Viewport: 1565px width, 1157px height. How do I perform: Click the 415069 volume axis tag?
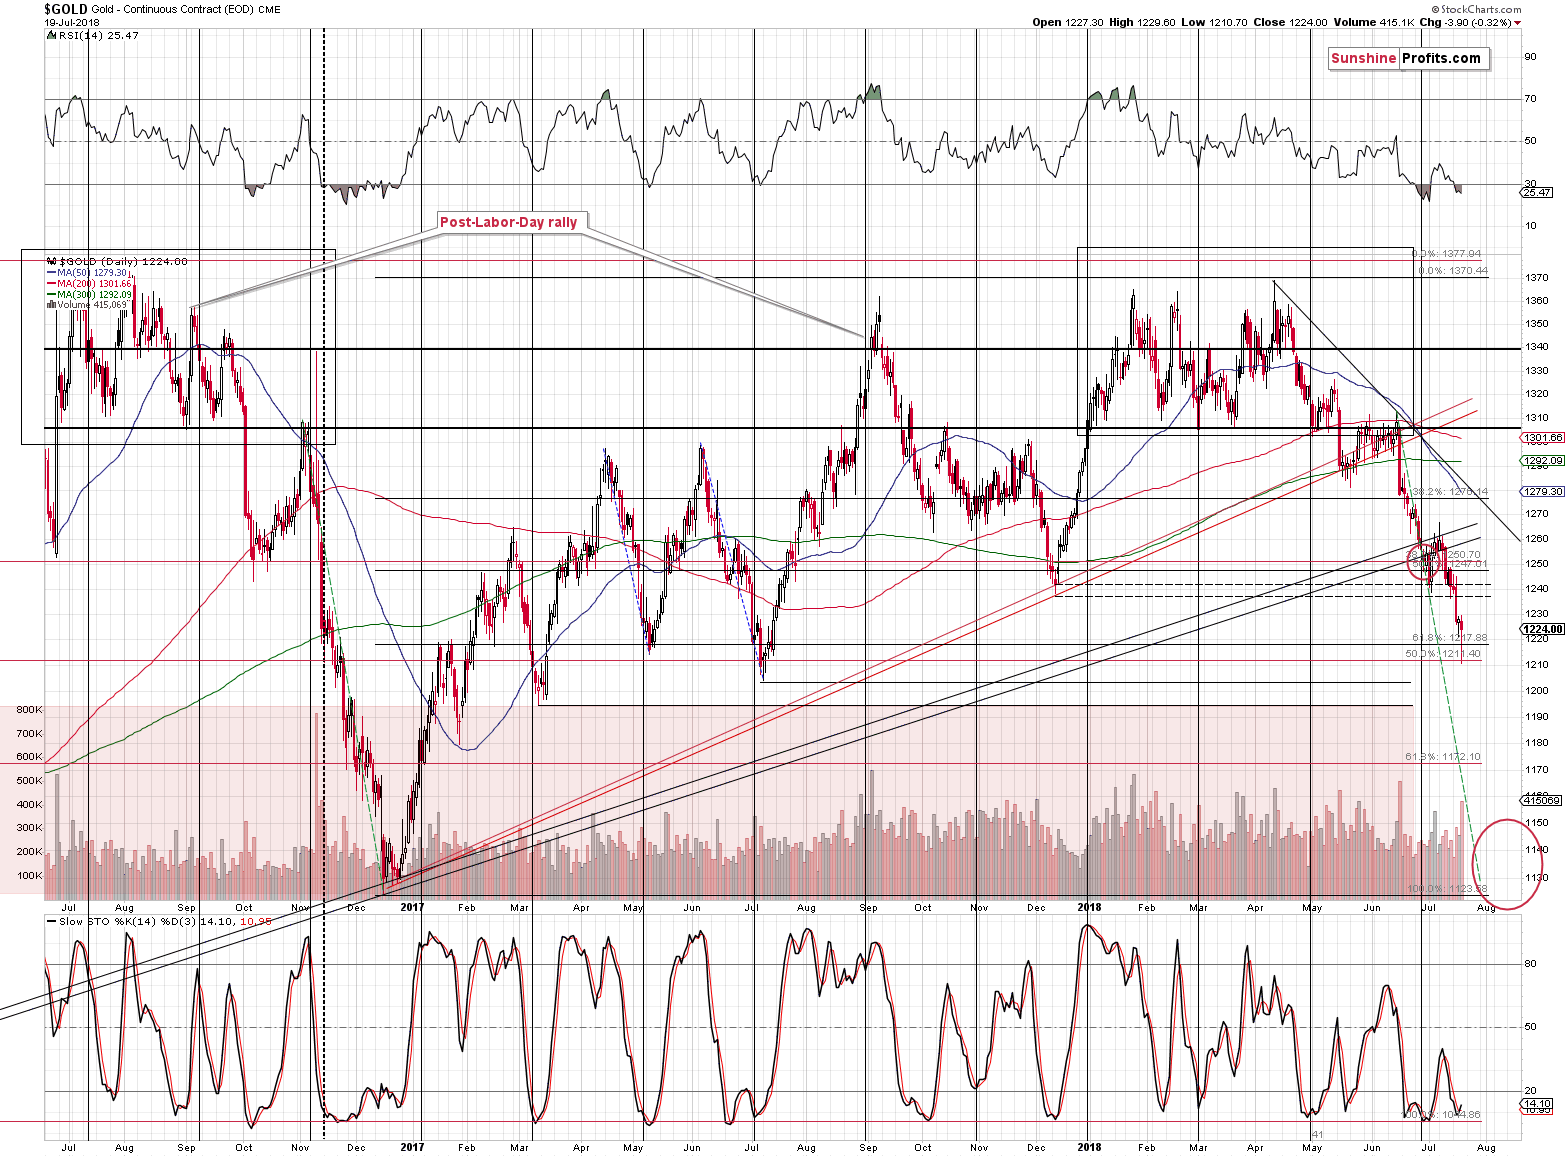click(x=1542, y=800)
